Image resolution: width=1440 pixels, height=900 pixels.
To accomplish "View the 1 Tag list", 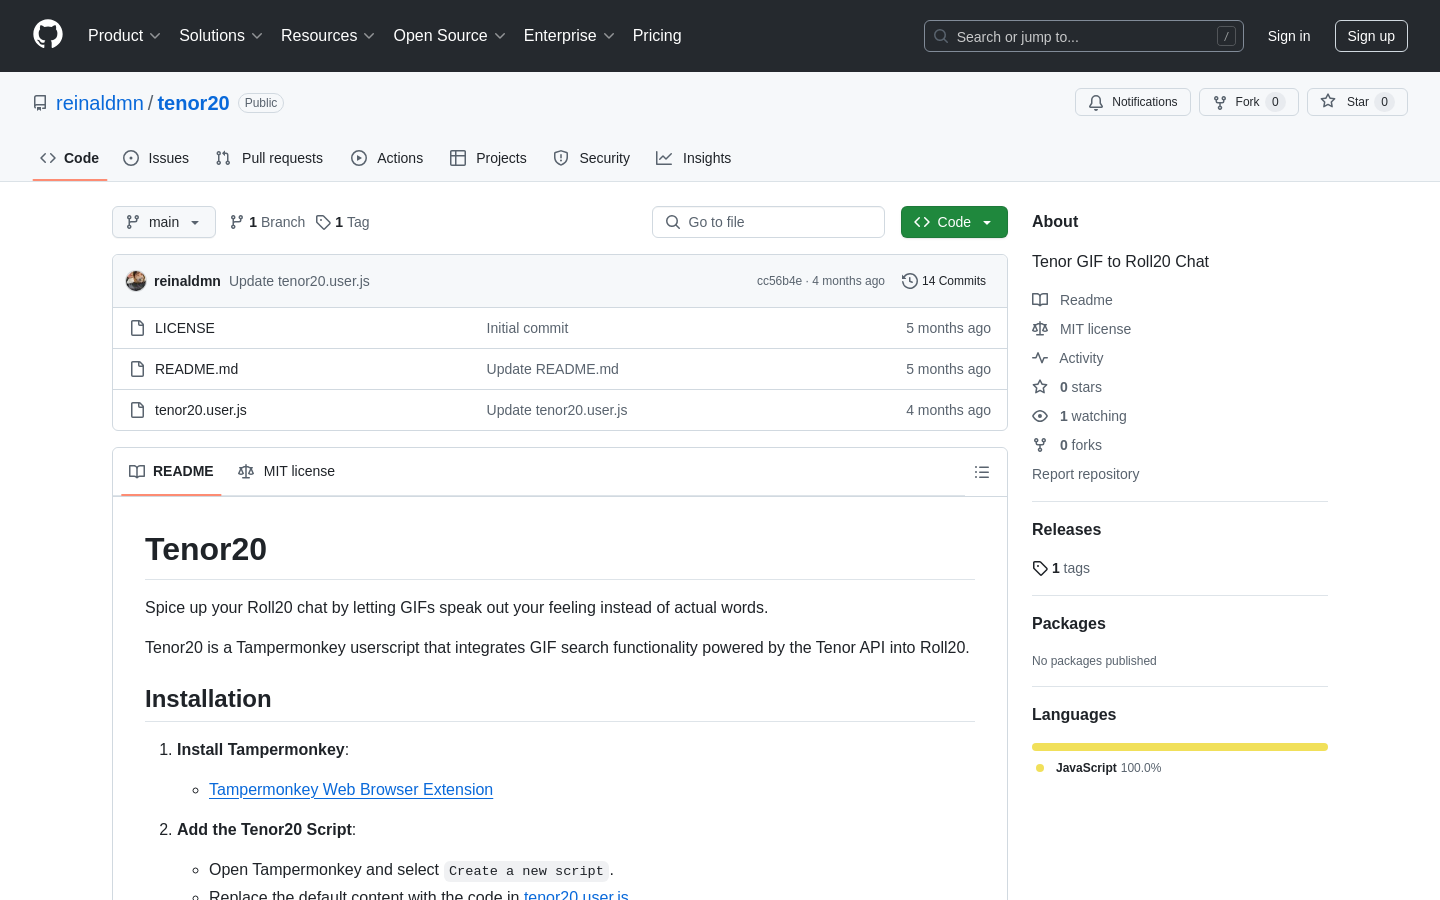I will [x=343, y=222].
